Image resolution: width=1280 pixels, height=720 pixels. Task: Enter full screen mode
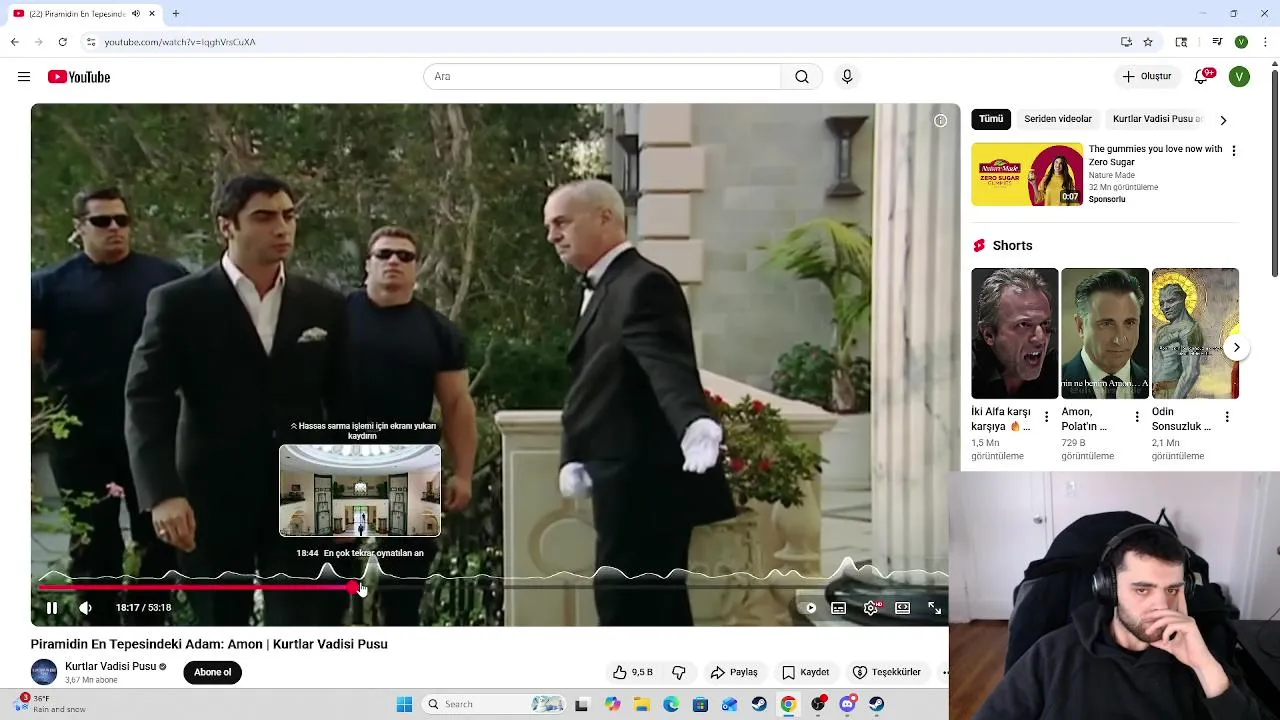click(x=934, y=607)
